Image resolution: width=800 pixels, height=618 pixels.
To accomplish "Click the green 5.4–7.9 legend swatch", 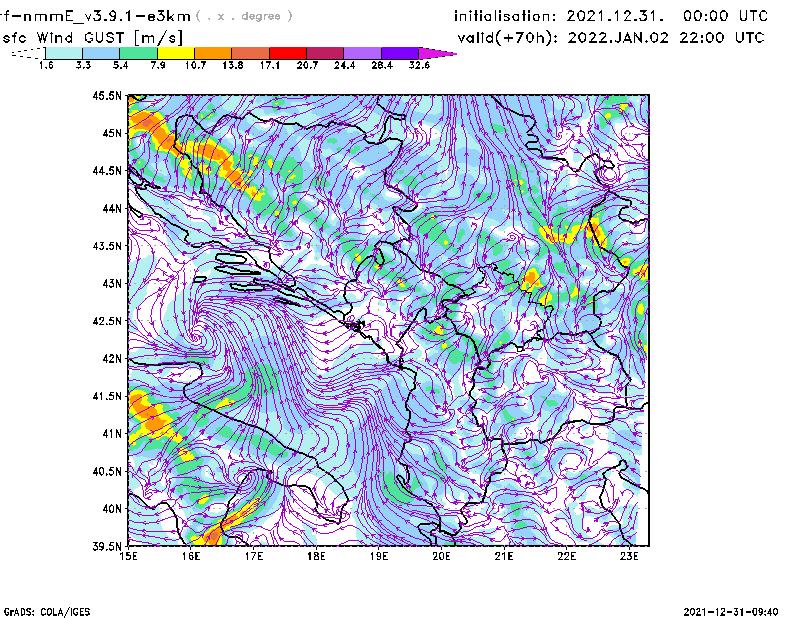I will point(138,53).
